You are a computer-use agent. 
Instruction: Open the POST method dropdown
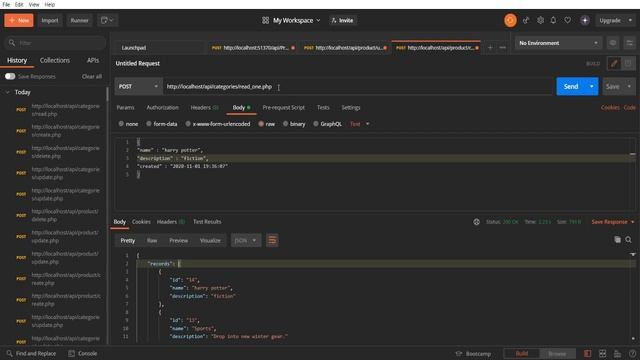(x=139, y=87)
